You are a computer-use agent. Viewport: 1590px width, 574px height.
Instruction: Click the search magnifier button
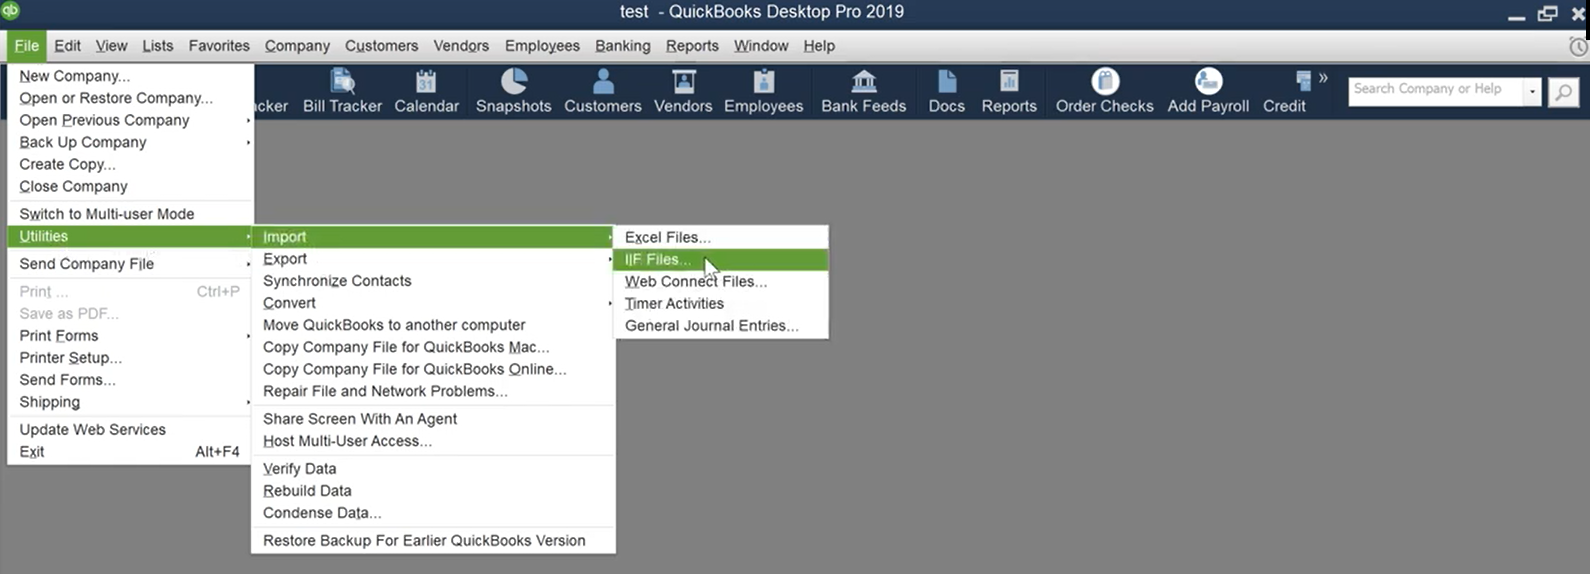1563,92
